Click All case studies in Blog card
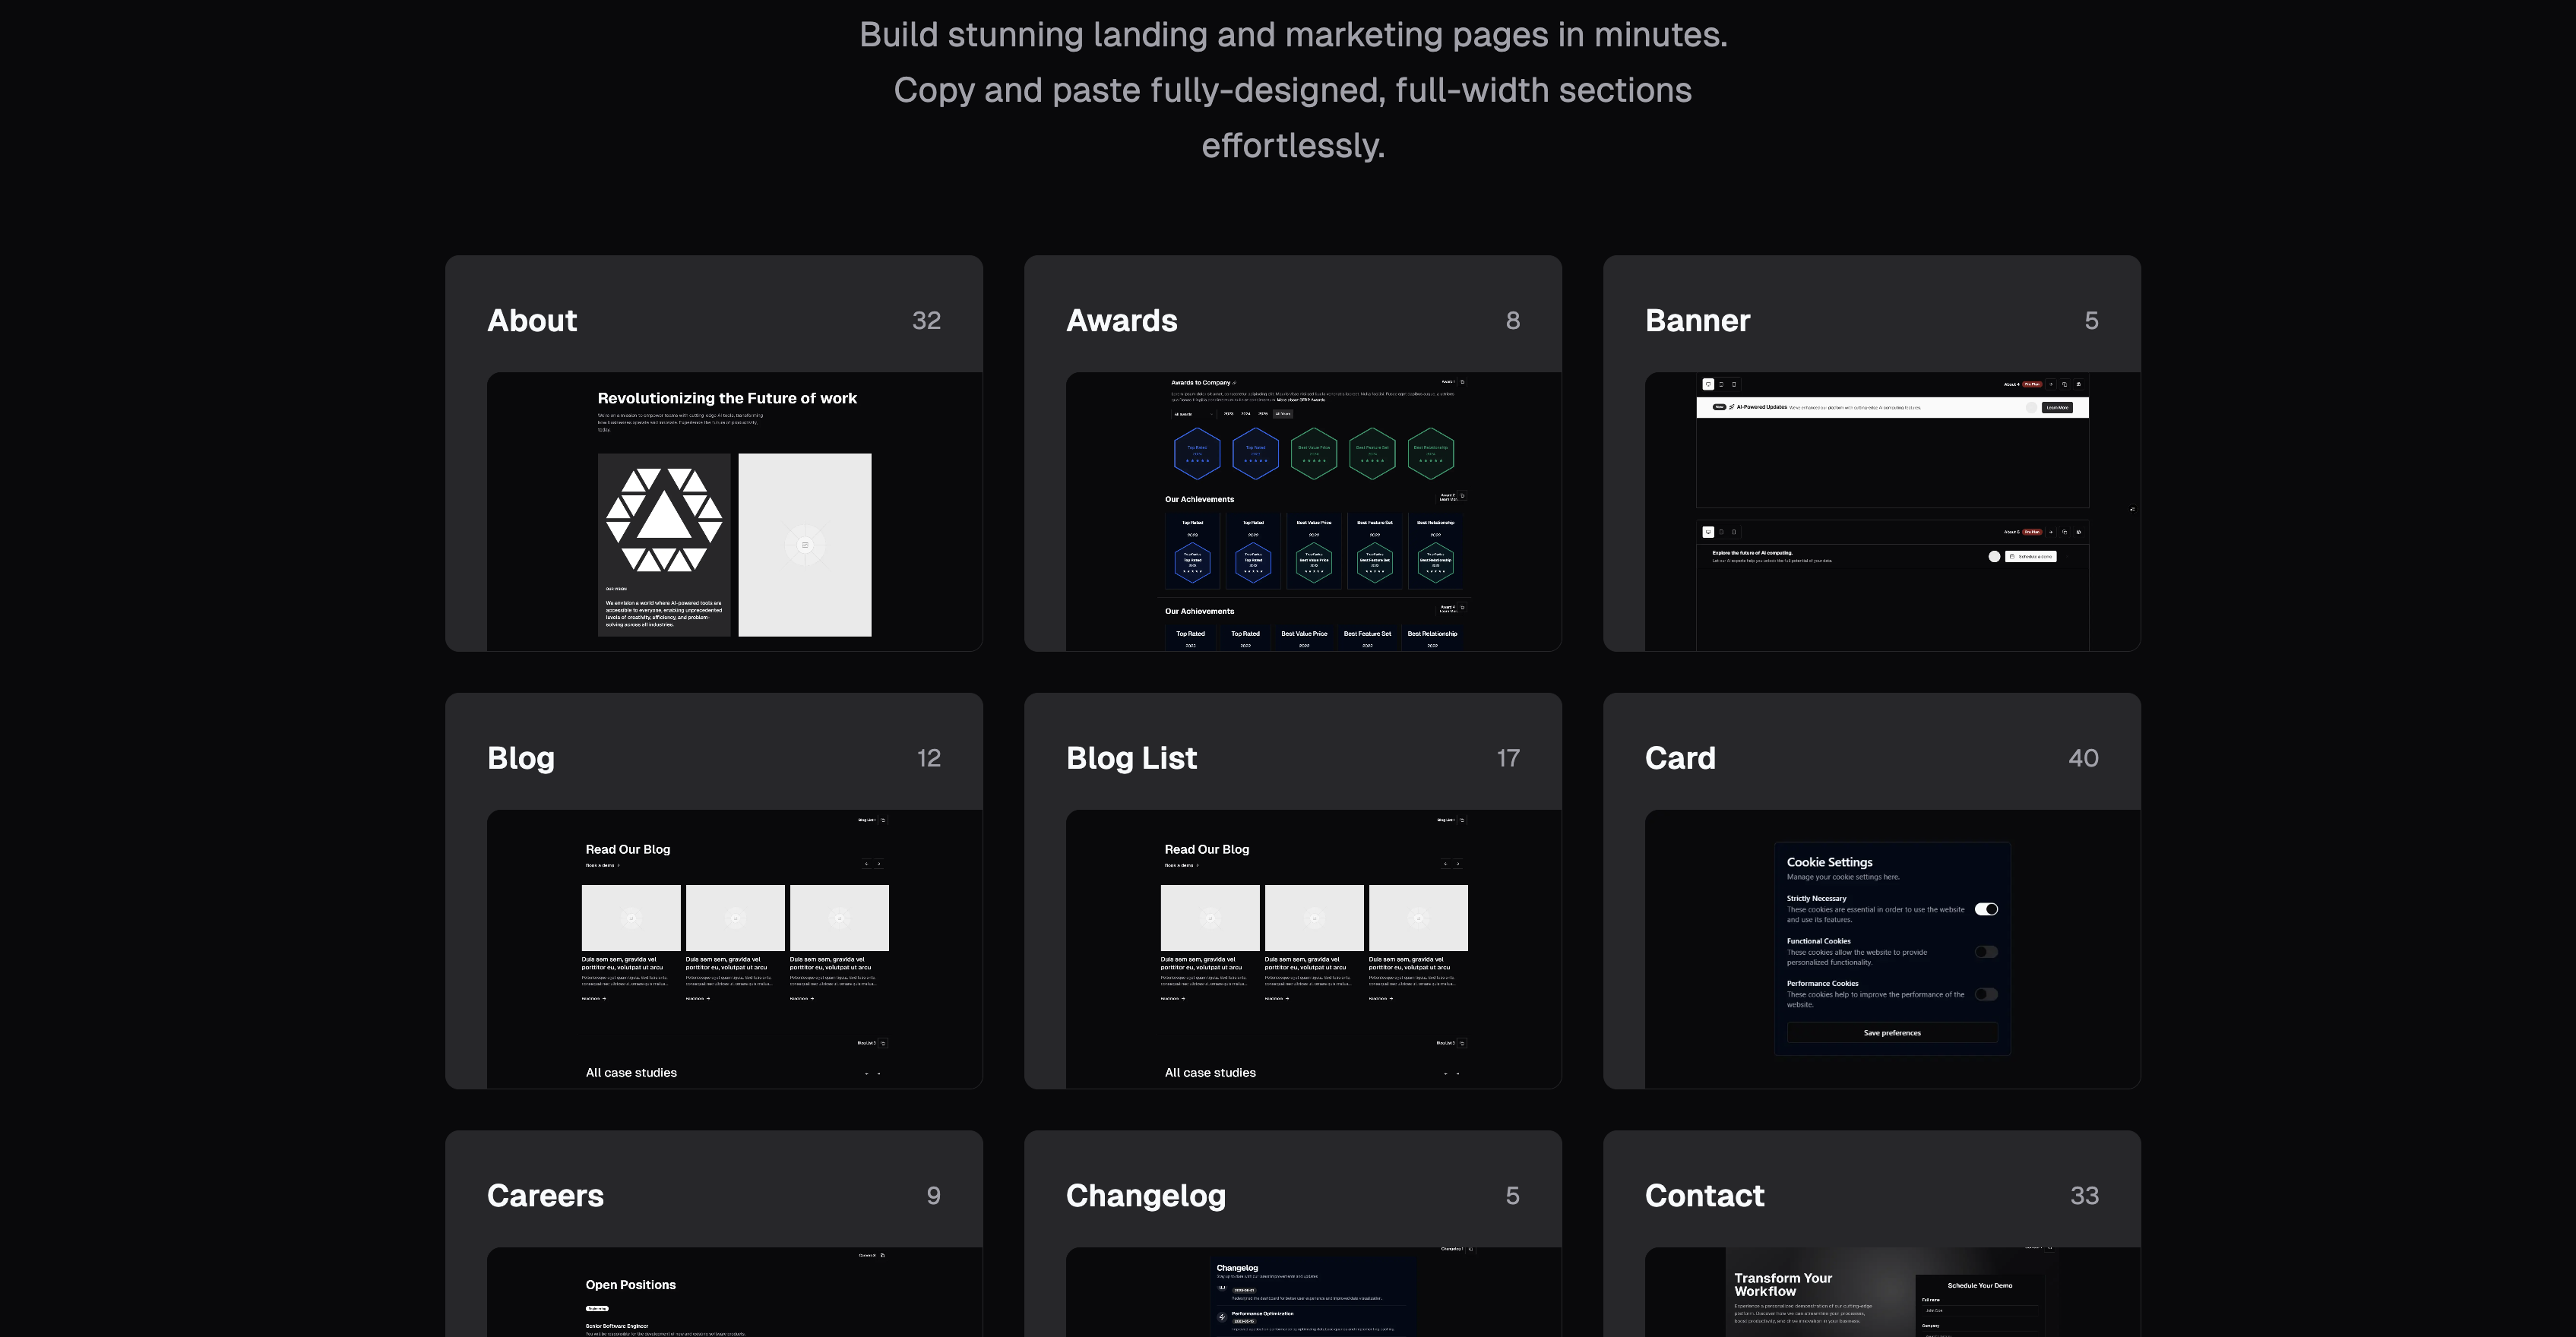 coord(631,1073)
